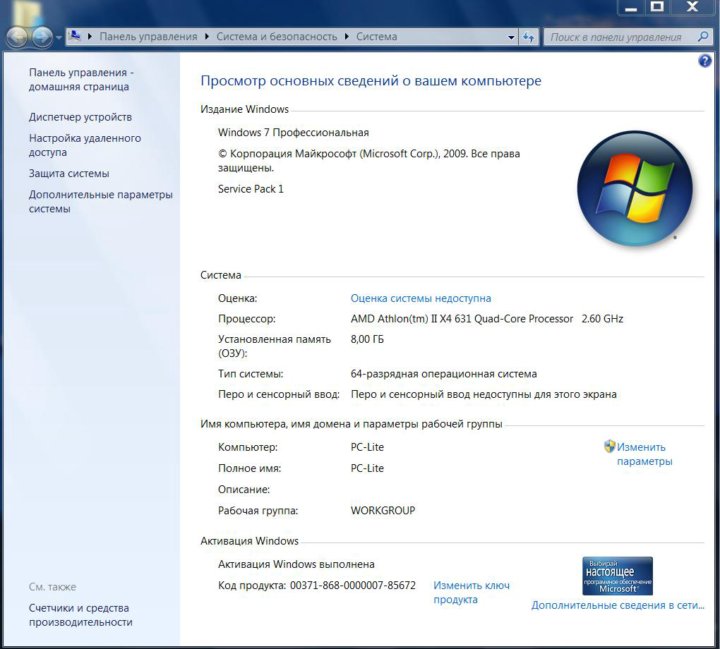Open 'Защита системы' link
The height and width of the screenshot is (649, 720).
69,174
